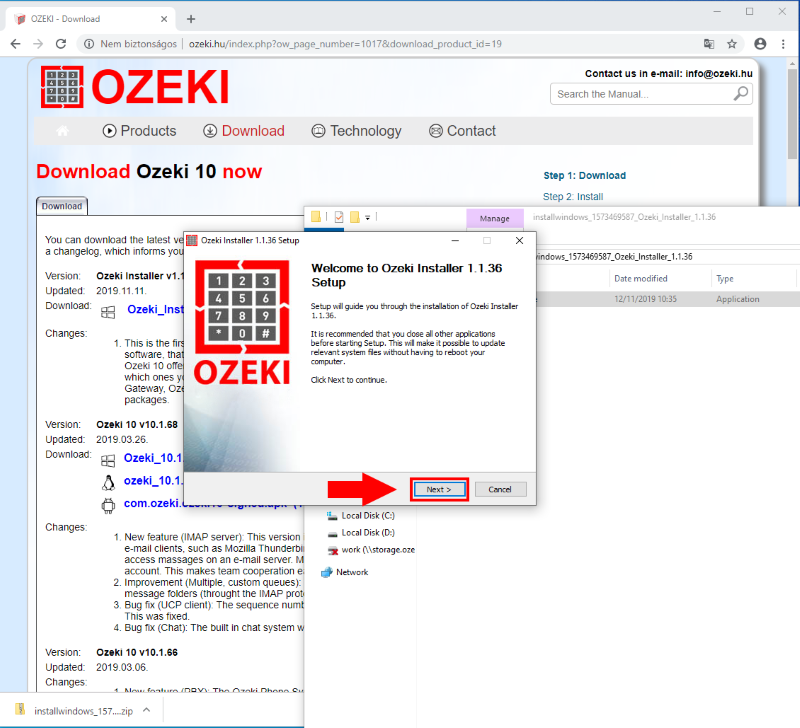This screenshot has width=800, height=728.
Task: Sort files by the Type column
Action: 725,279
